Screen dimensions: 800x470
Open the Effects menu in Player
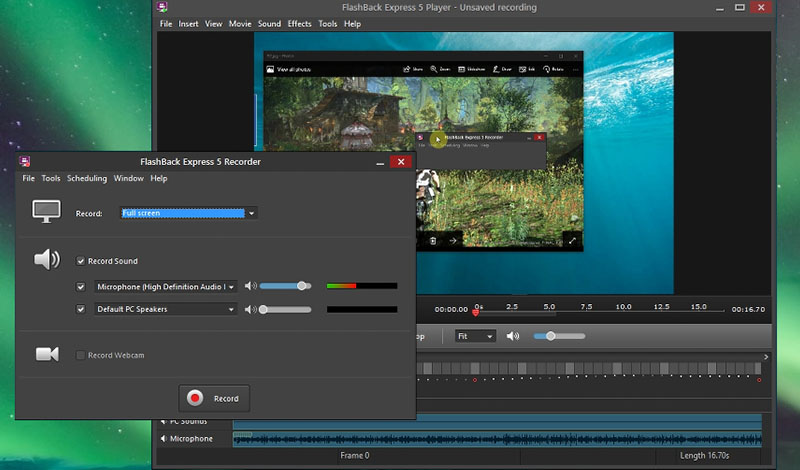[299, 23]
